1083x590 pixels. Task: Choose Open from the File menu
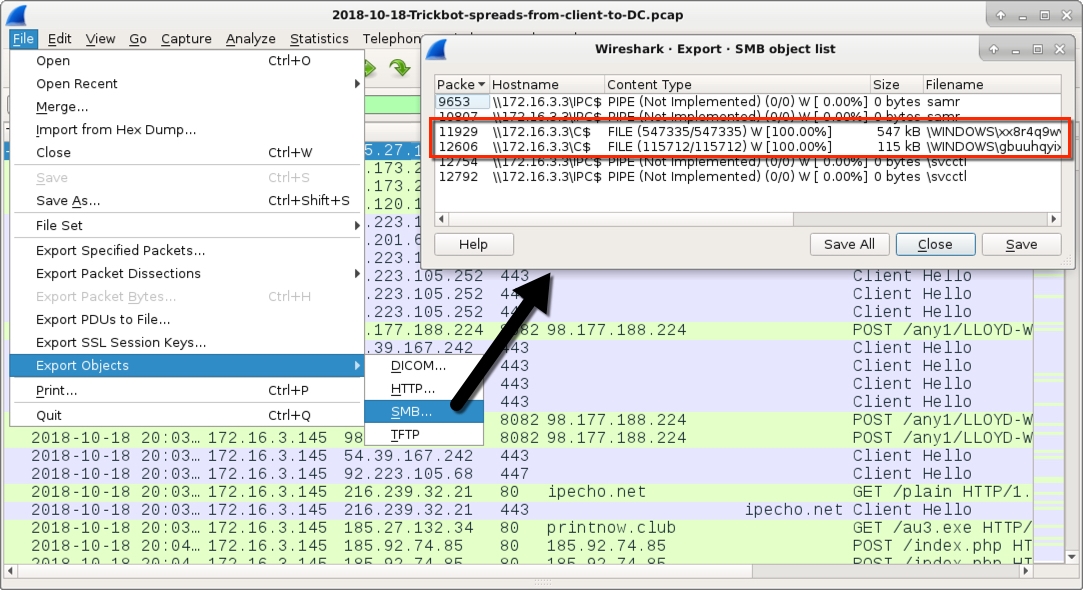pos(187,61)
